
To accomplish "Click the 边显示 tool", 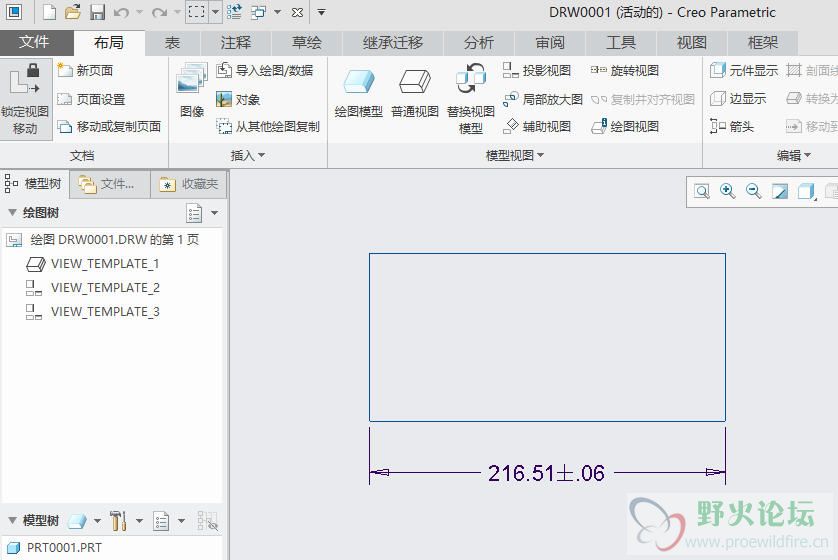I will (x=738, y=98).
